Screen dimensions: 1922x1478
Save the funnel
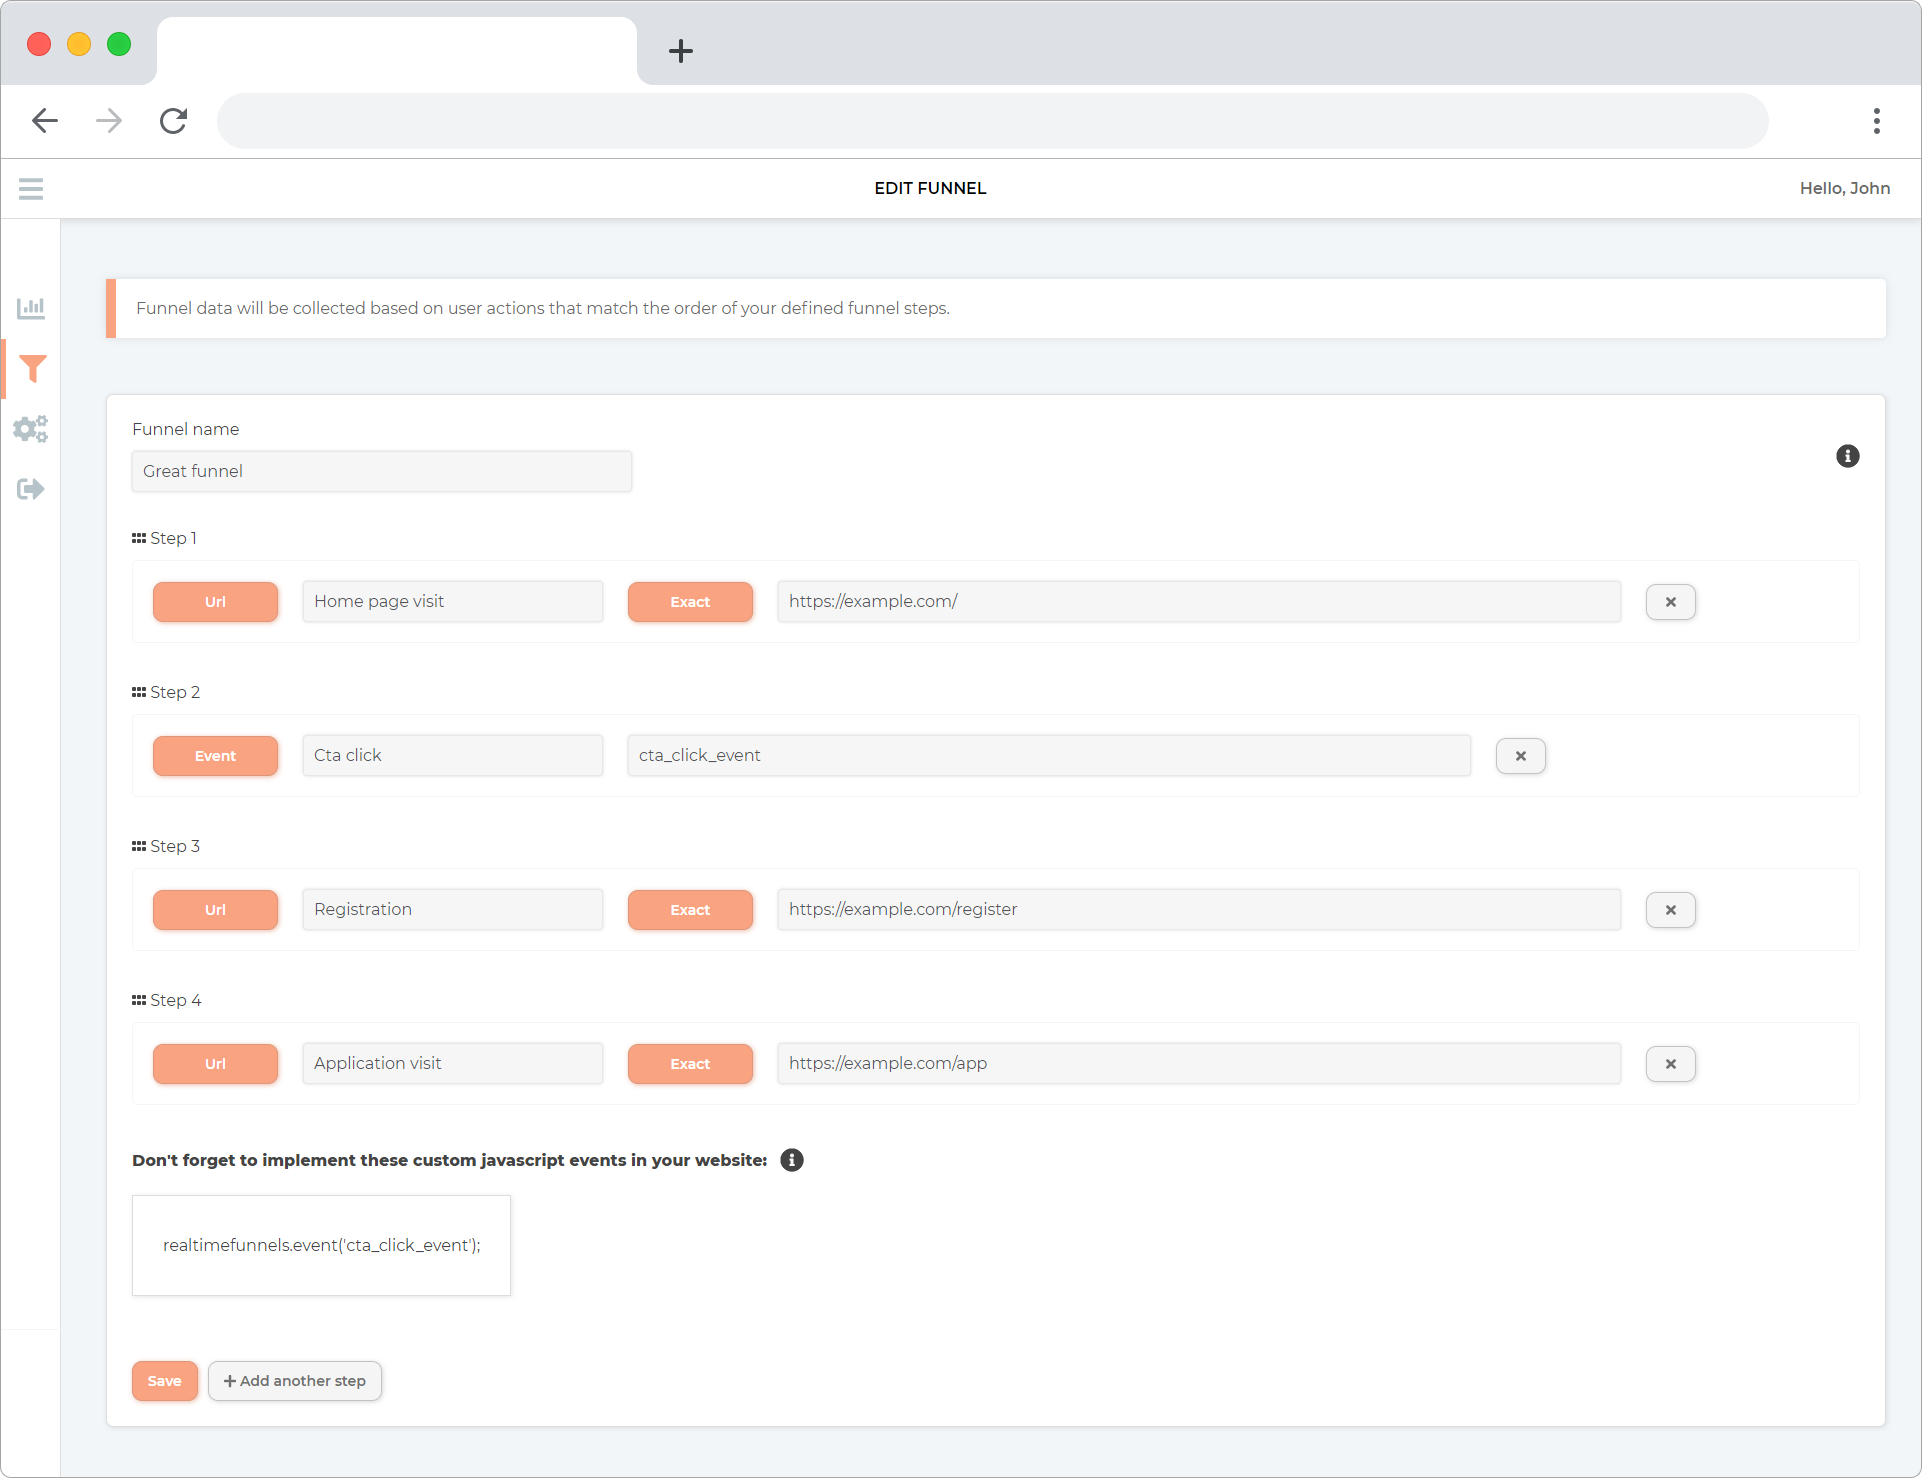tap(164, 1380)
